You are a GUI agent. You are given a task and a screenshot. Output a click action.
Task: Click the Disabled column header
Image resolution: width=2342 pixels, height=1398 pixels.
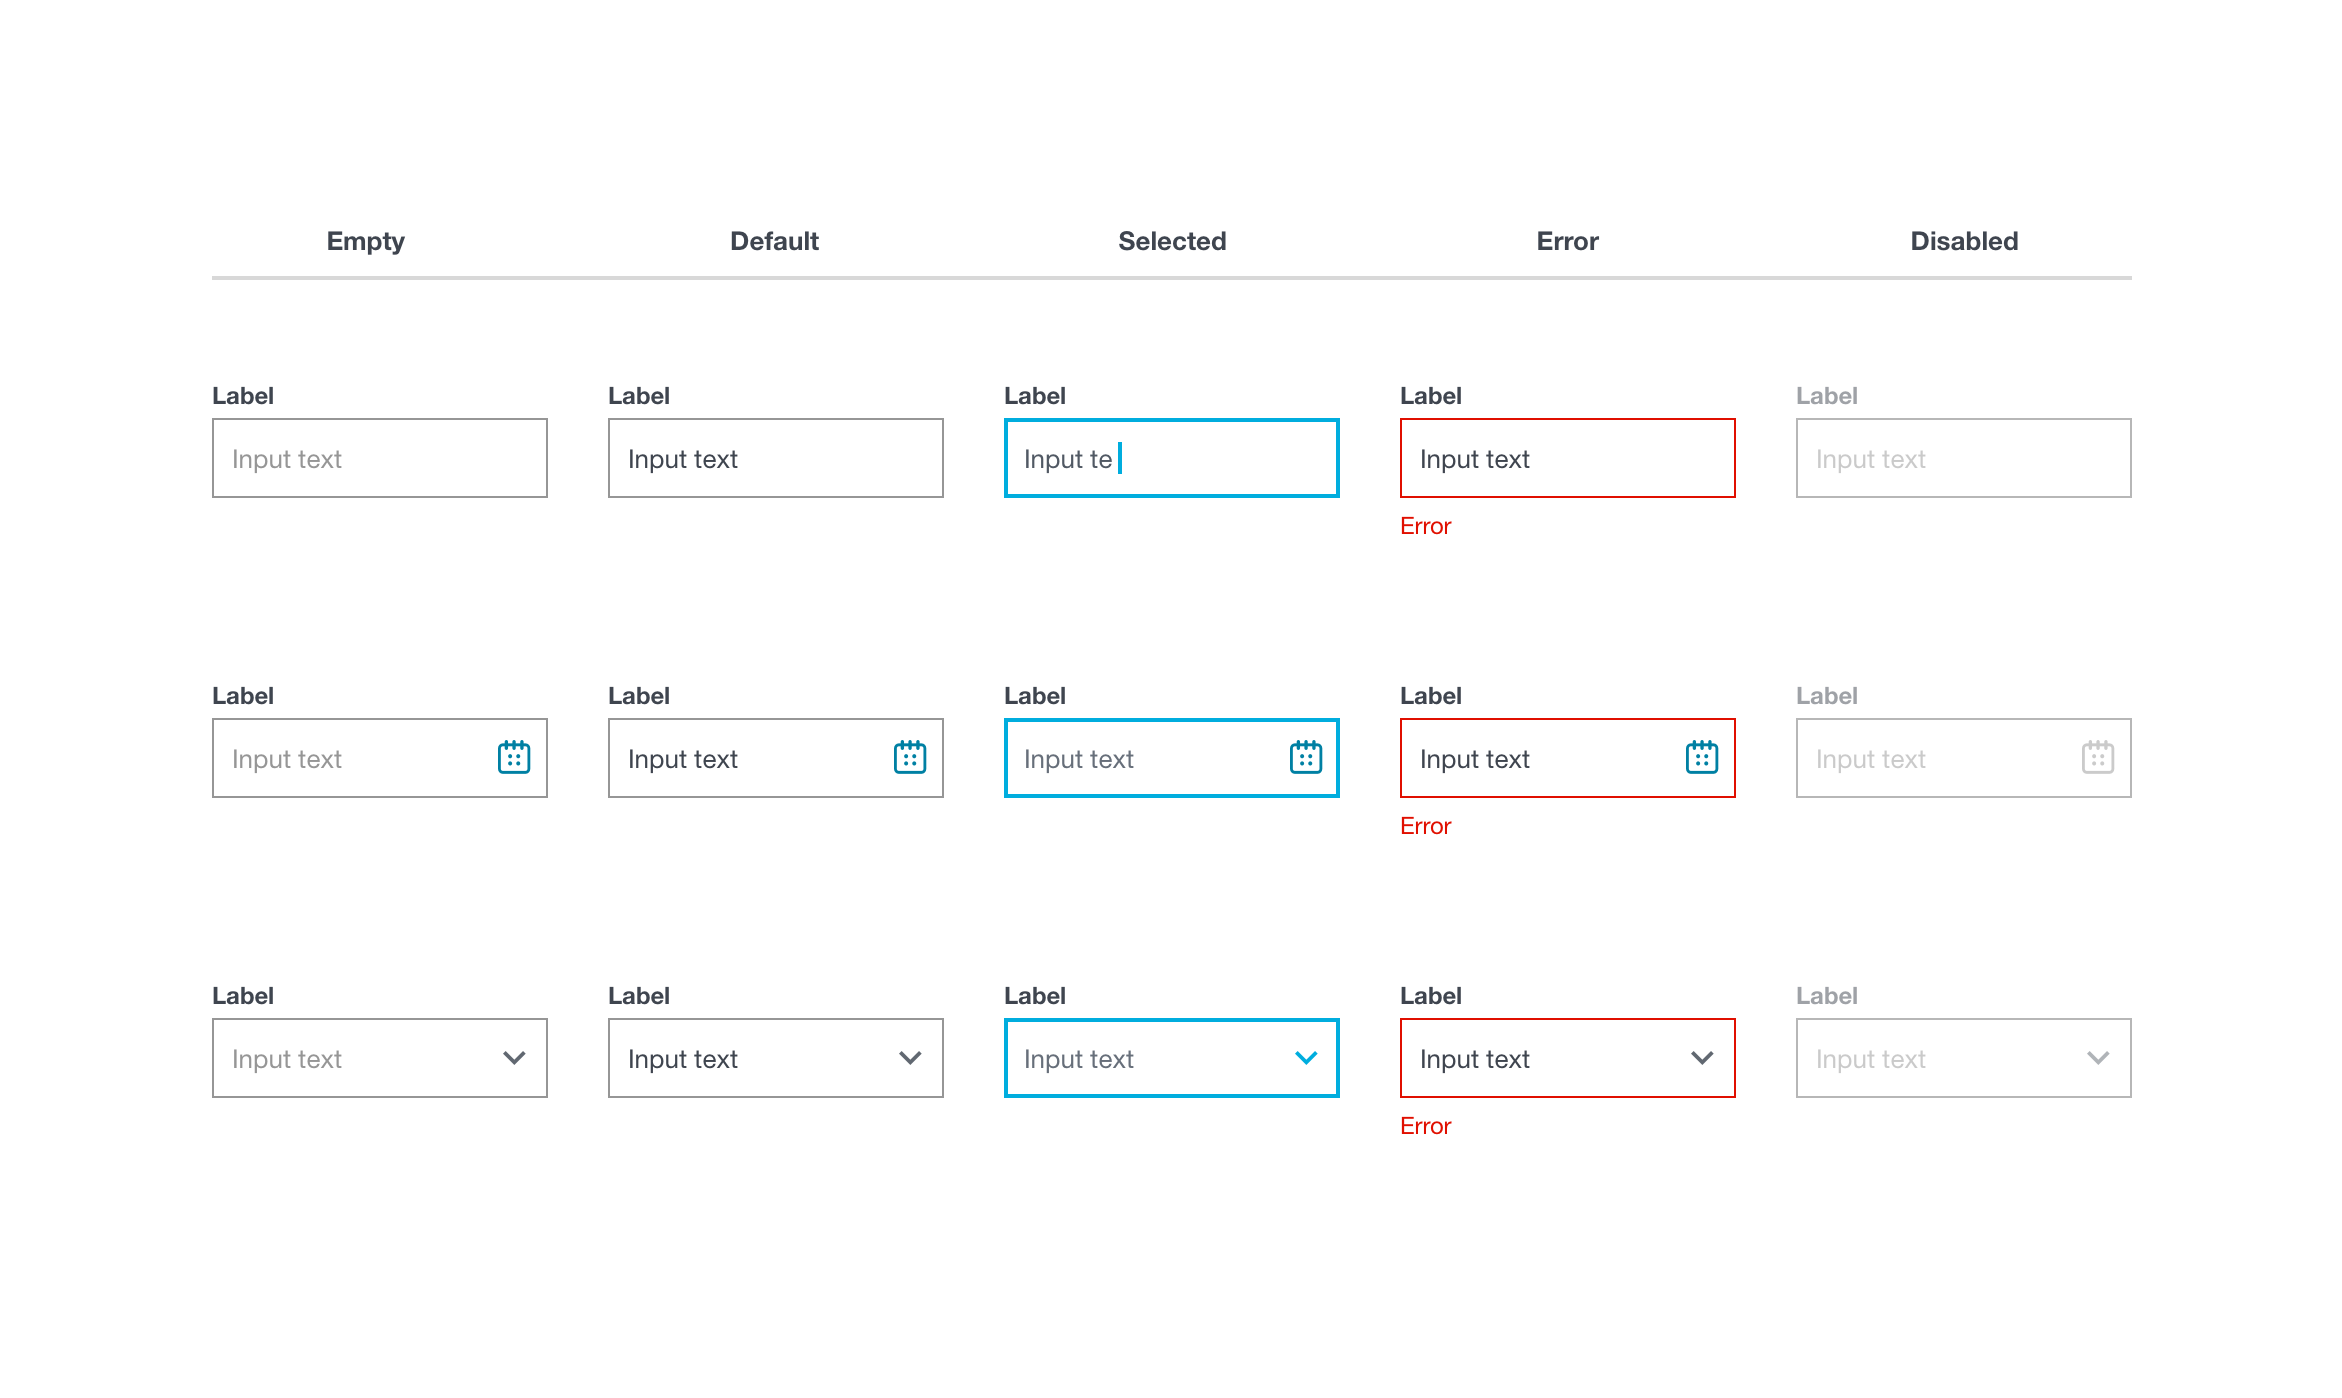(x=1964, y=241)
